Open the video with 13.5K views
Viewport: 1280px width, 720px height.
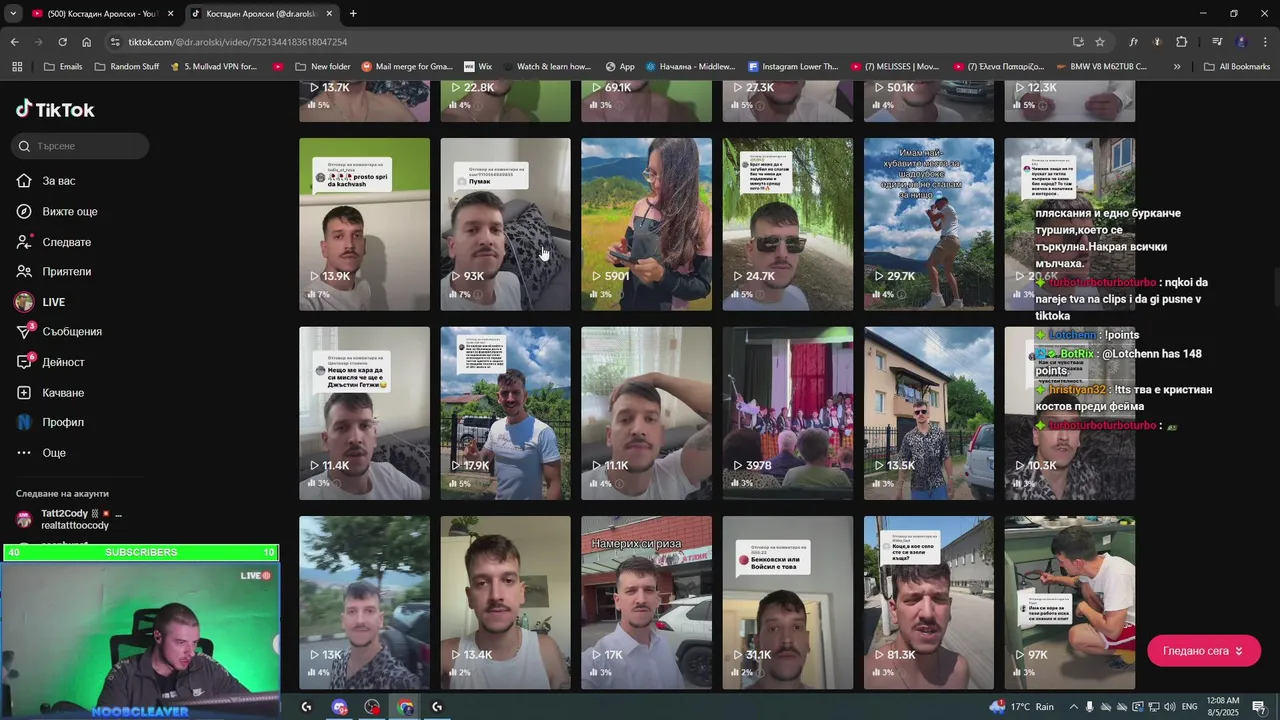coord(929,413)
